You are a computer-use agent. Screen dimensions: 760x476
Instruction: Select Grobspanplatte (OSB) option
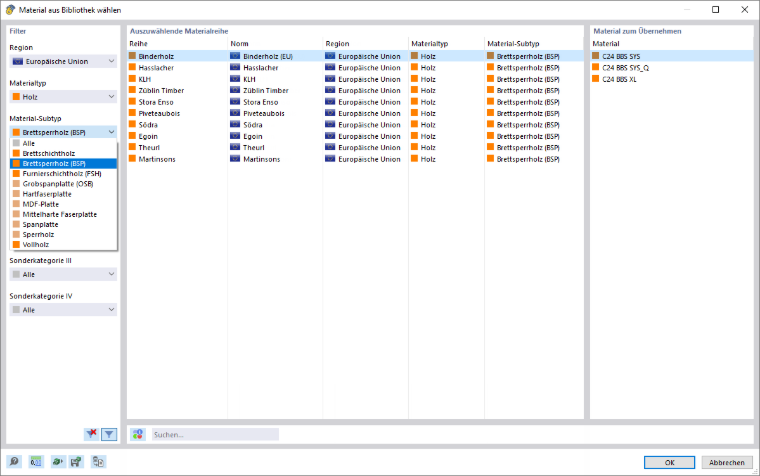63,184
